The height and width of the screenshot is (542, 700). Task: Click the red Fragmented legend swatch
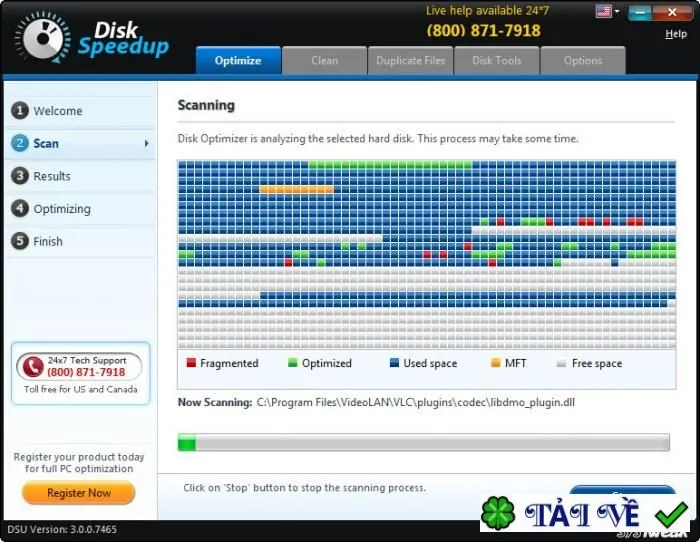pos(191,363)
